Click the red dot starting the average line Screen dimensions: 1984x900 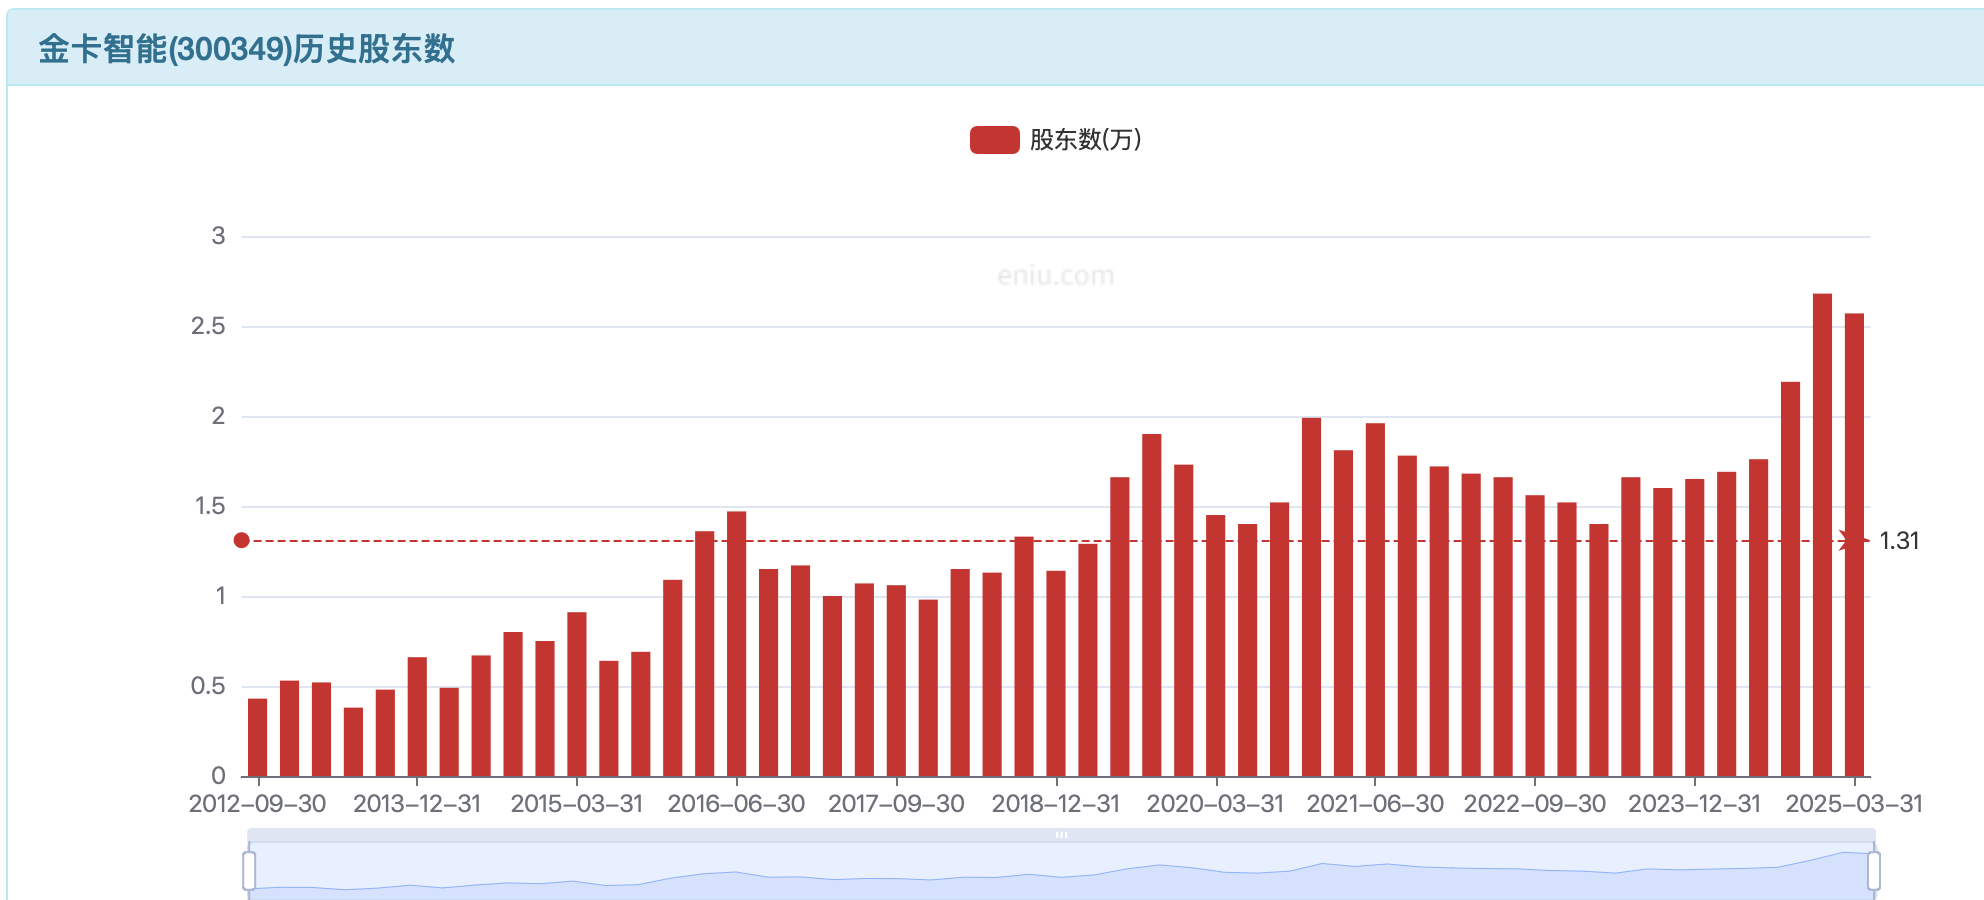(x=241, y=541)
